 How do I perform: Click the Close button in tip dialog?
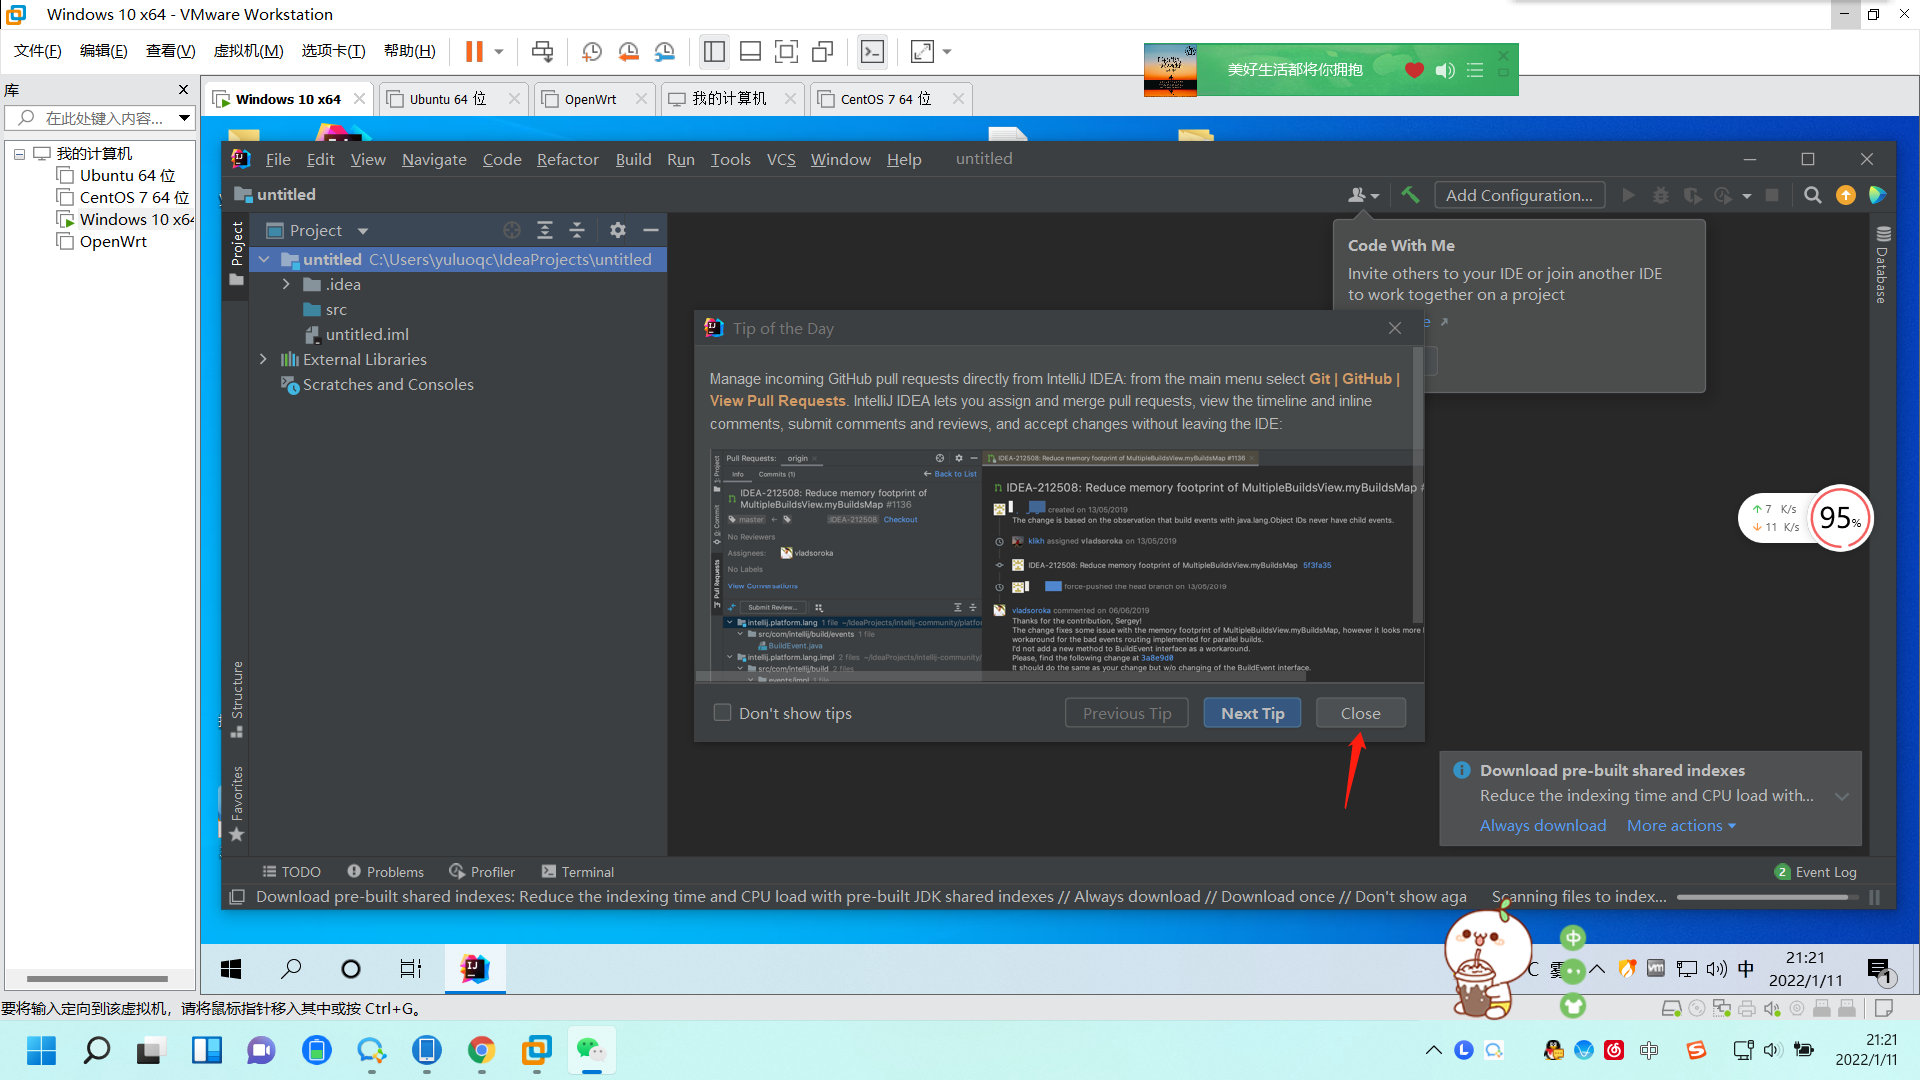(1360, 713)
